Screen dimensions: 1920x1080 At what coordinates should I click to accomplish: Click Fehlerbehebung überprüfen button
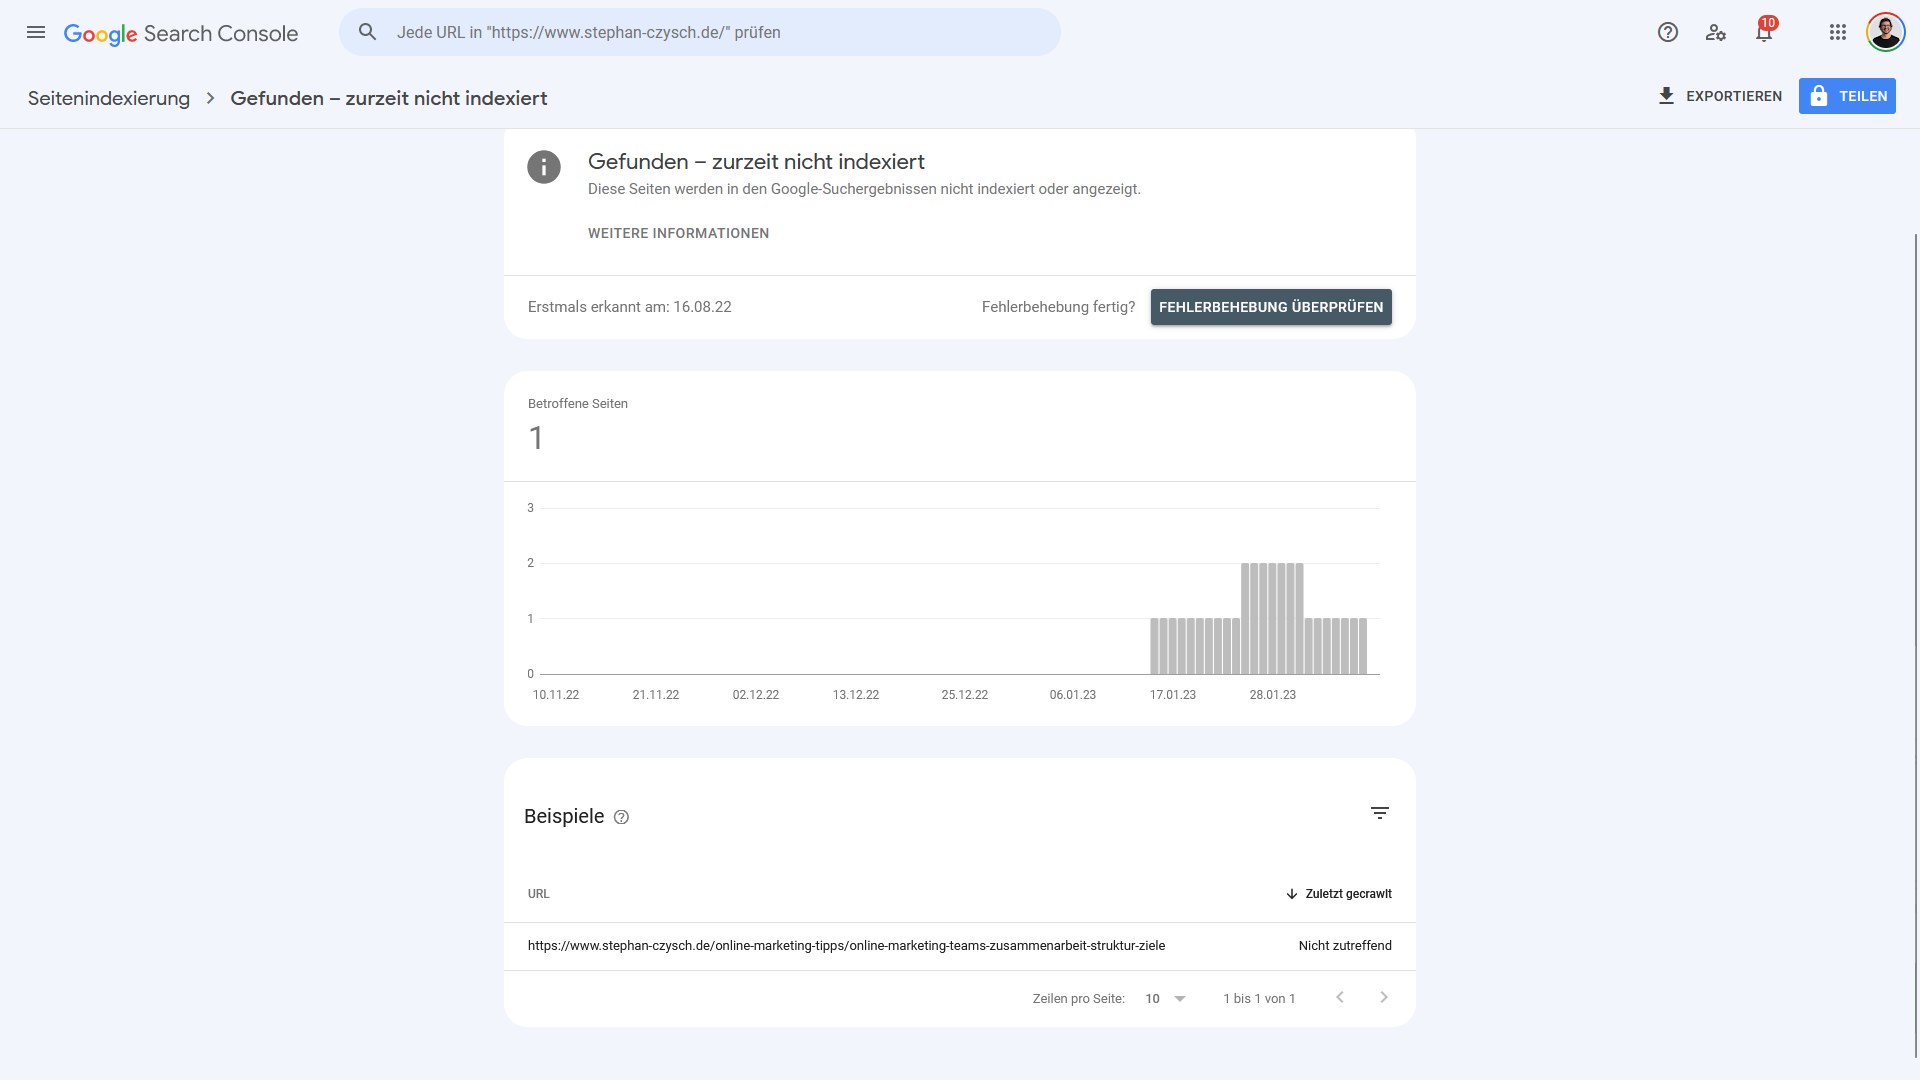[x=1271, y=307]
